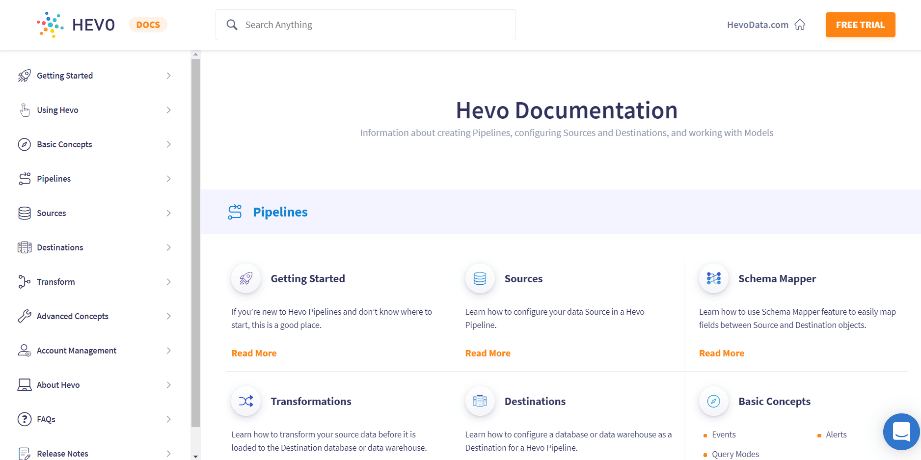Click the Using Hevo hand pointer icon
Screen dimensions: 921x460
pos(24,110)
